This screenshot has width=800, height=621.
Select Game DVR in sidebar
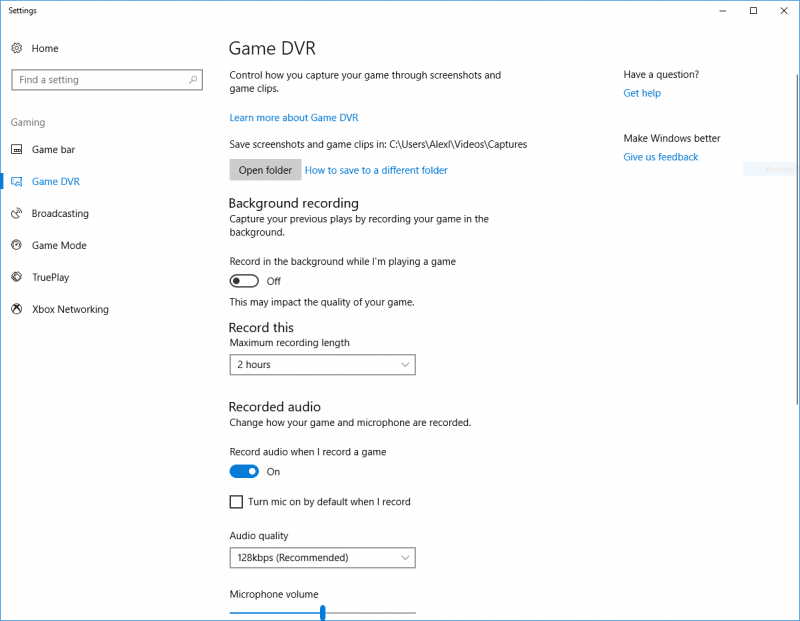pyautogui.click(x=56, y=182)
